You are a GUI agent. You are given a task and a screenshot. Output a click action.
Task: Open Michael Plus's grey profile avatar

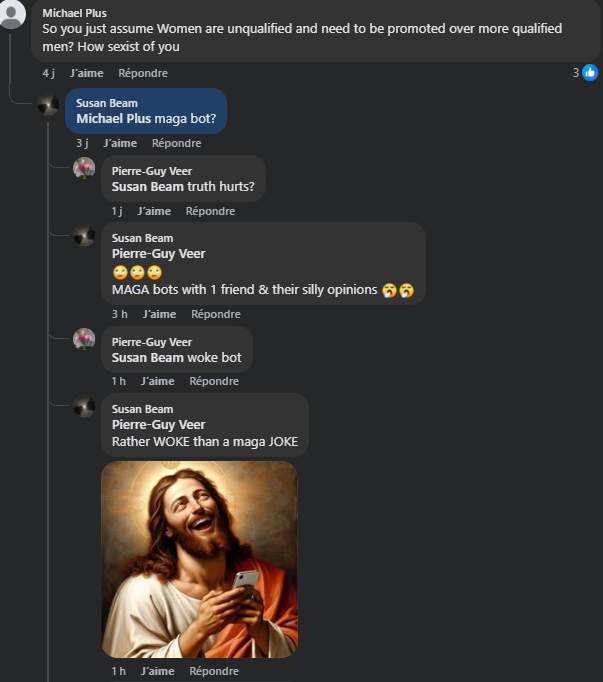[13, 13]
